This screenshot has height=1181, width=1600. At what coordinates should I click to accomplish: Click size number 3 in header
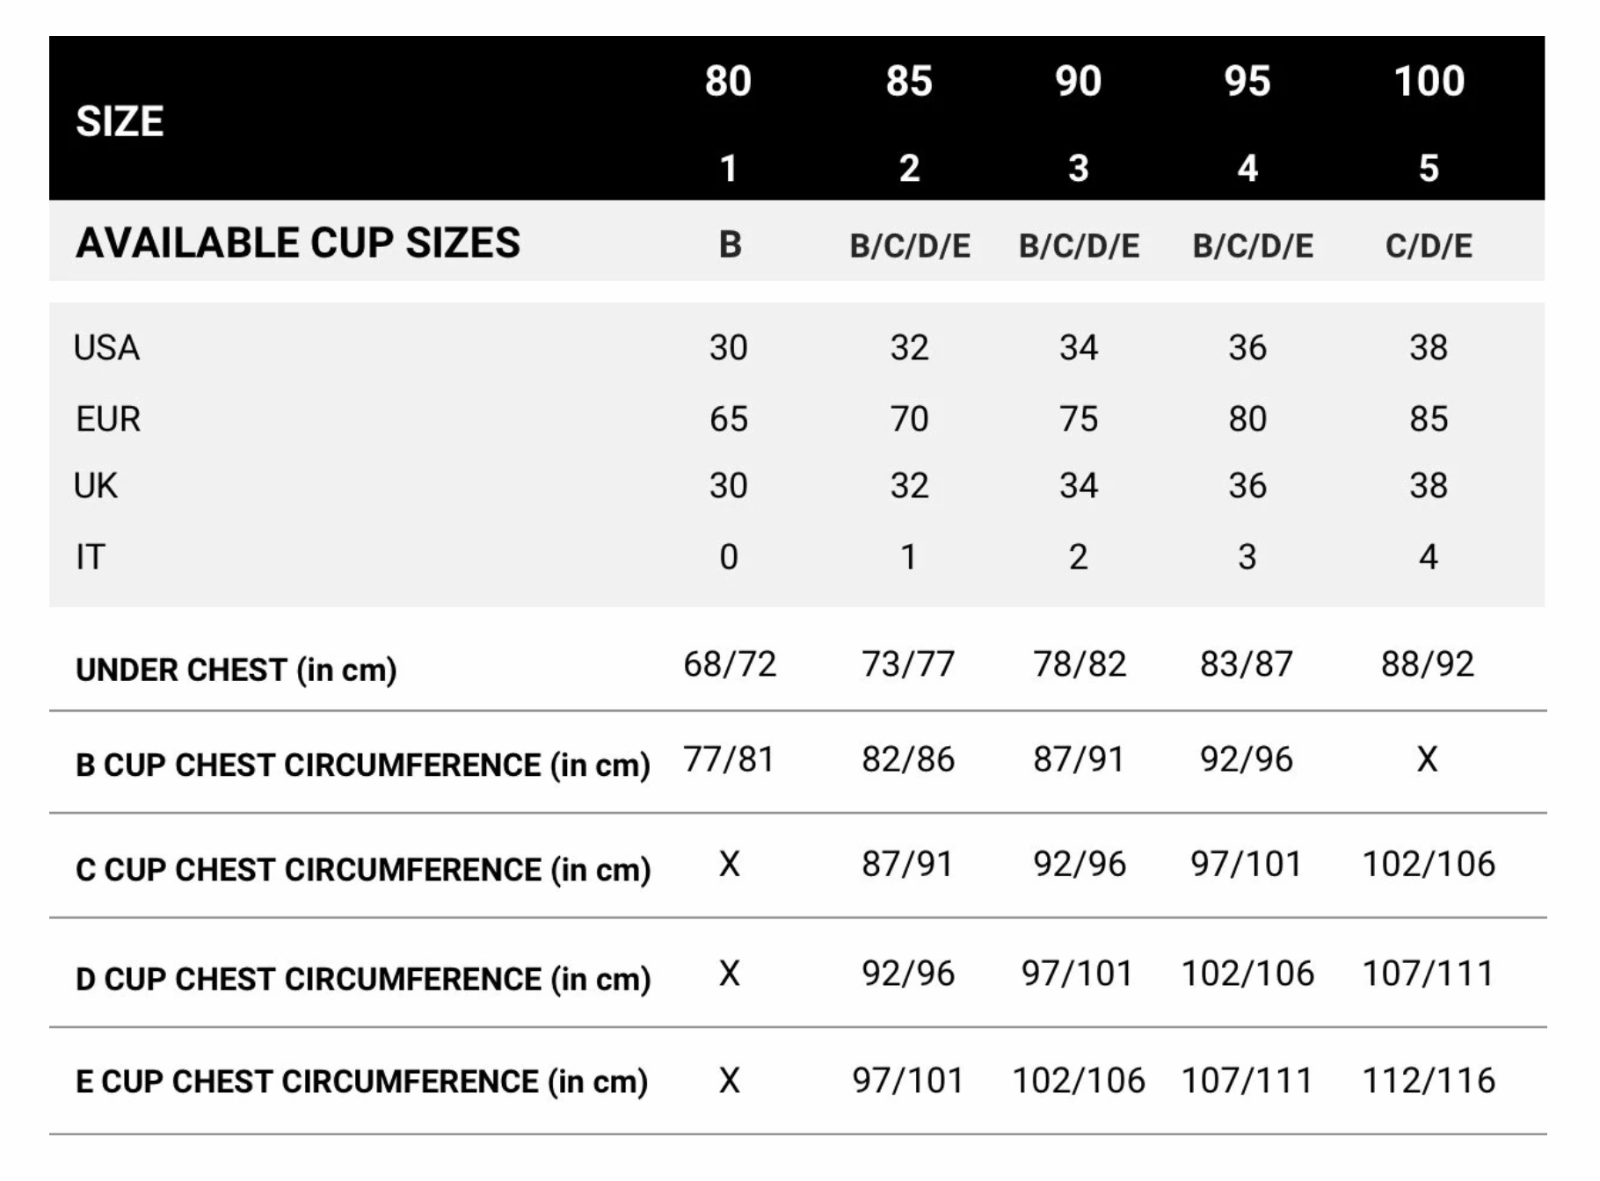1078,168
